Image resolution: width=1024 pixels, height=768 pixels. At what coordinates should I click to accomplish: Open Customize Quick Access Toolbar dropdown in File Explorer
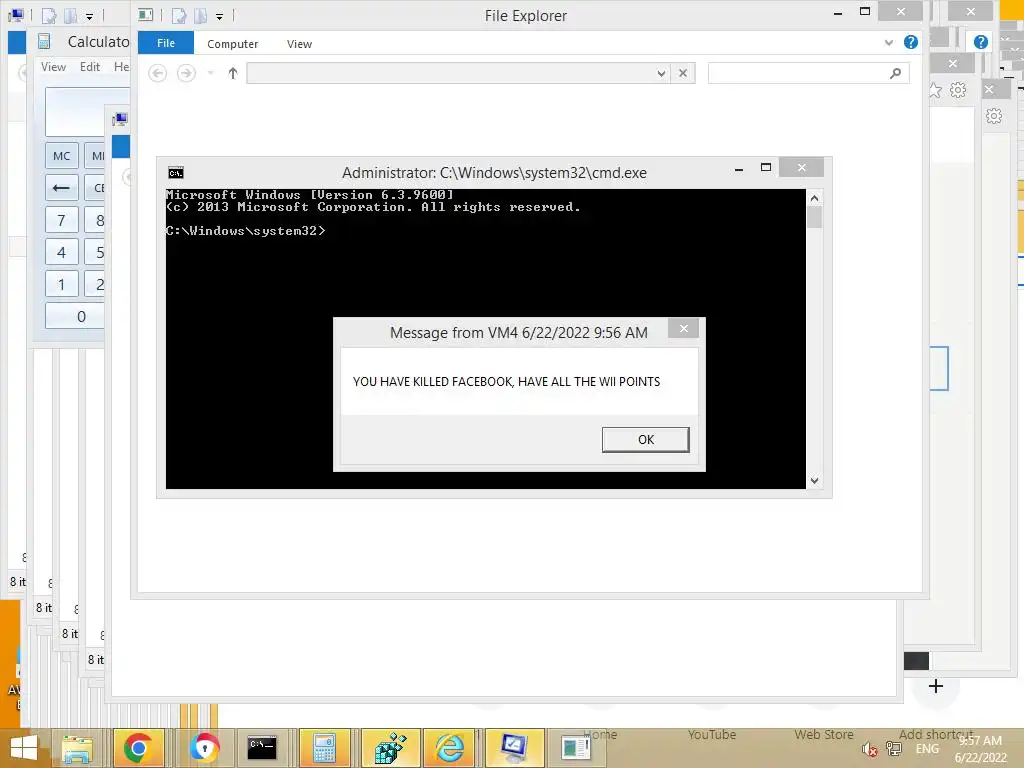point(219,16)
